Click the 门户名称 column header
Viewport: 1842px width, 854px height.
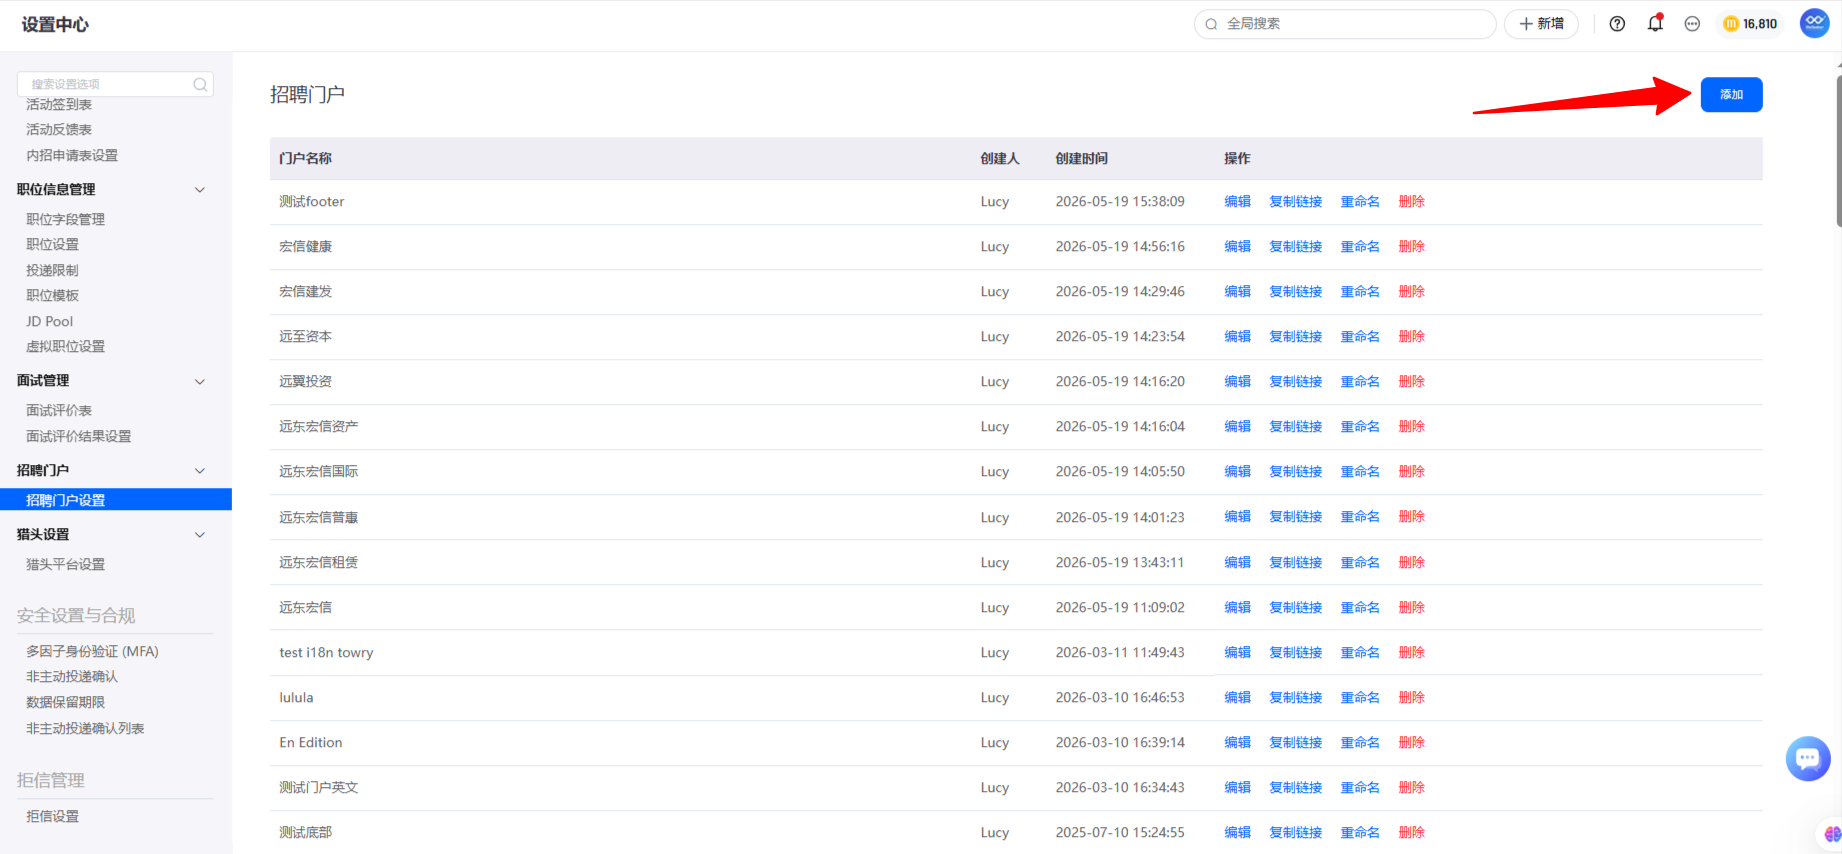point(305,159)
